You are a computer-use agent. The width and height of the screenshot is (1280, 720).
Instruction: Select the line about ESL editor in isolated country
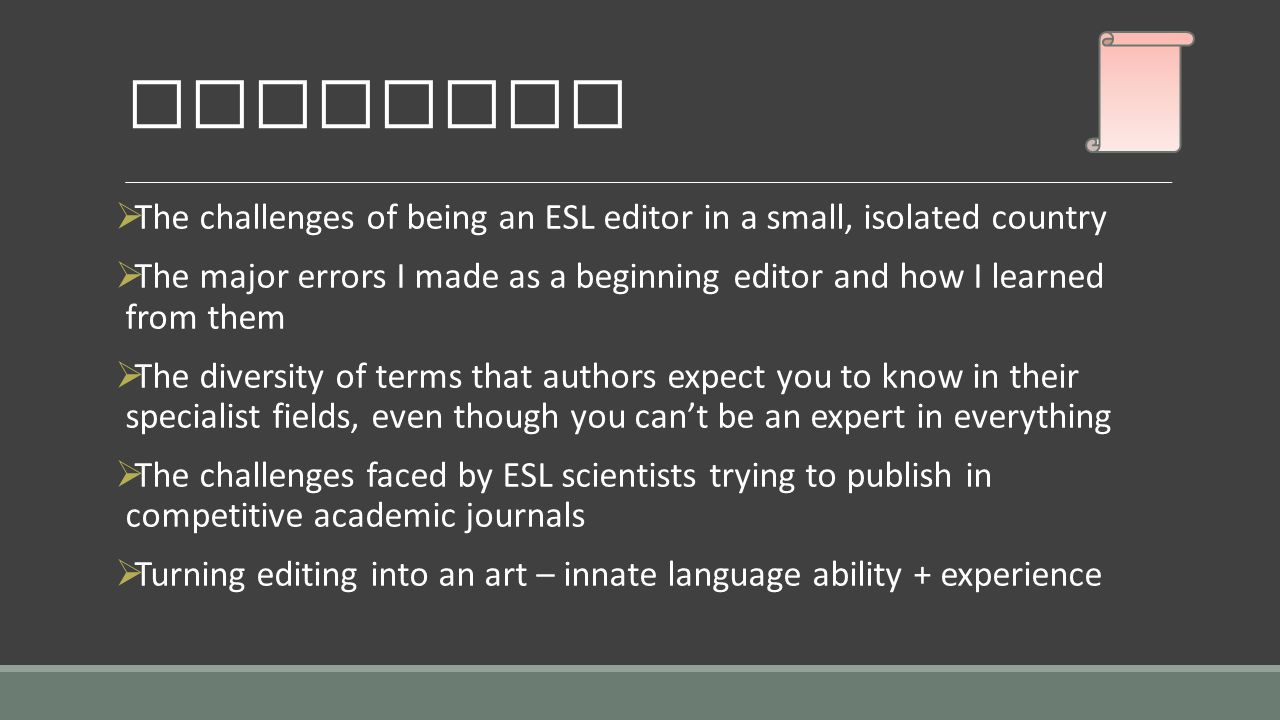(x=621, y=218)
